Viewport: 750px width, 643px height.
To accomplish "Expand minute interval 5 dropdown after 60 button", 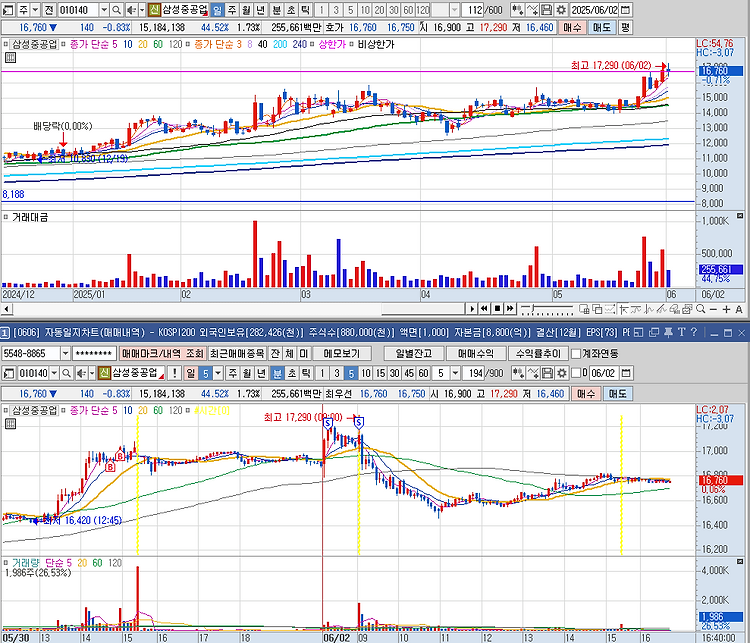I will [455, 373].
